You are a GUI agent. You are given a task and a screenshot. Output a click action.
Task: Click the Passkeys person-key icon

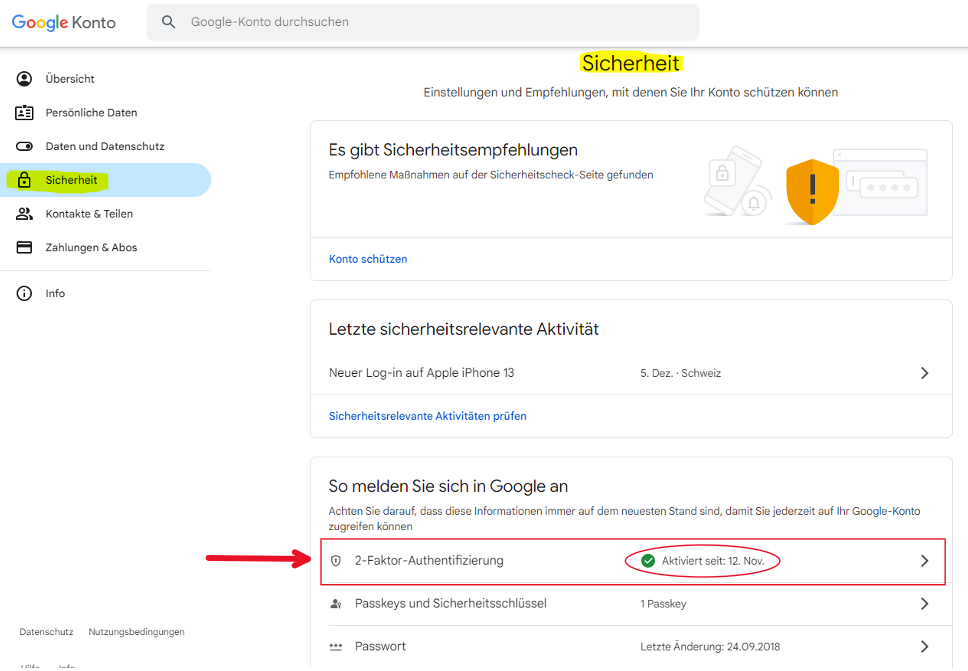click(x=336, y=604)
